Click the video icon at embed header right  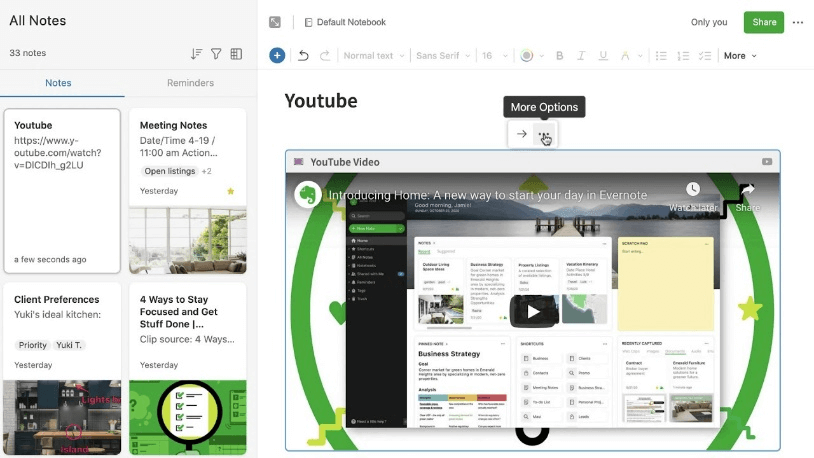(767, 161)
